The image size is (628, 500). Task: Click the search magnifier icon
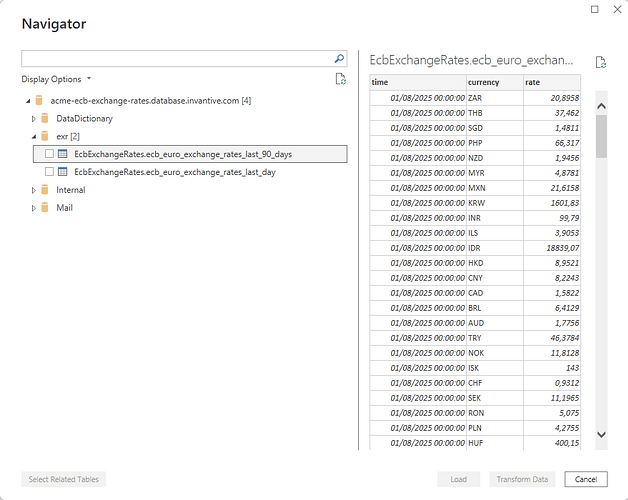[339, 59]
